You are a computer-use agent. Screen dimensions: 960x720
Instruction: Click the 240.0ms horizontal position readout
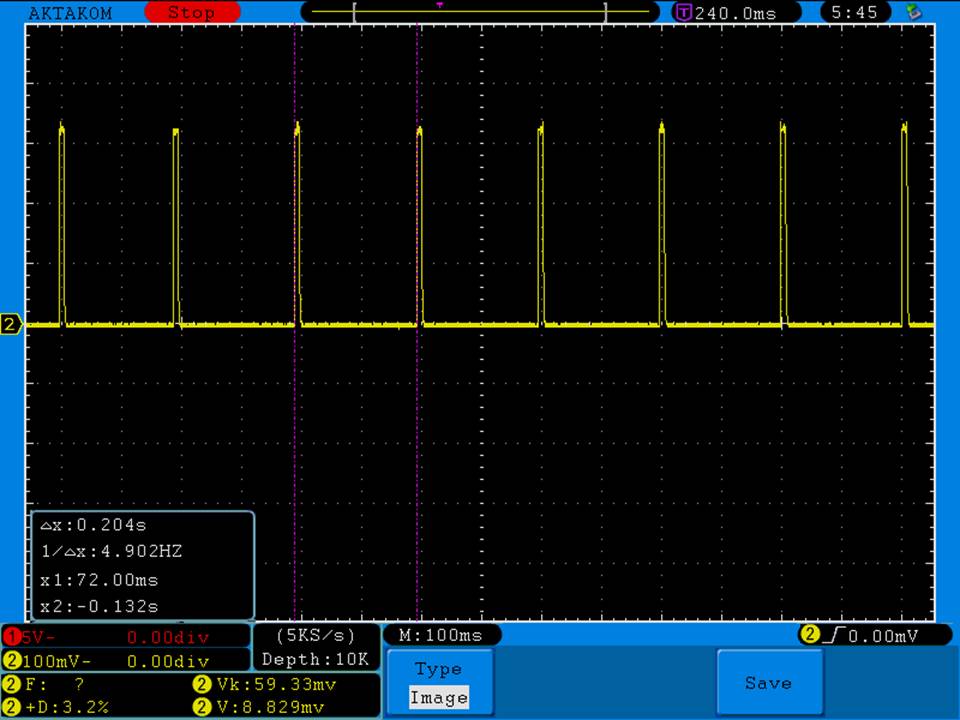(x=734, y=13)
